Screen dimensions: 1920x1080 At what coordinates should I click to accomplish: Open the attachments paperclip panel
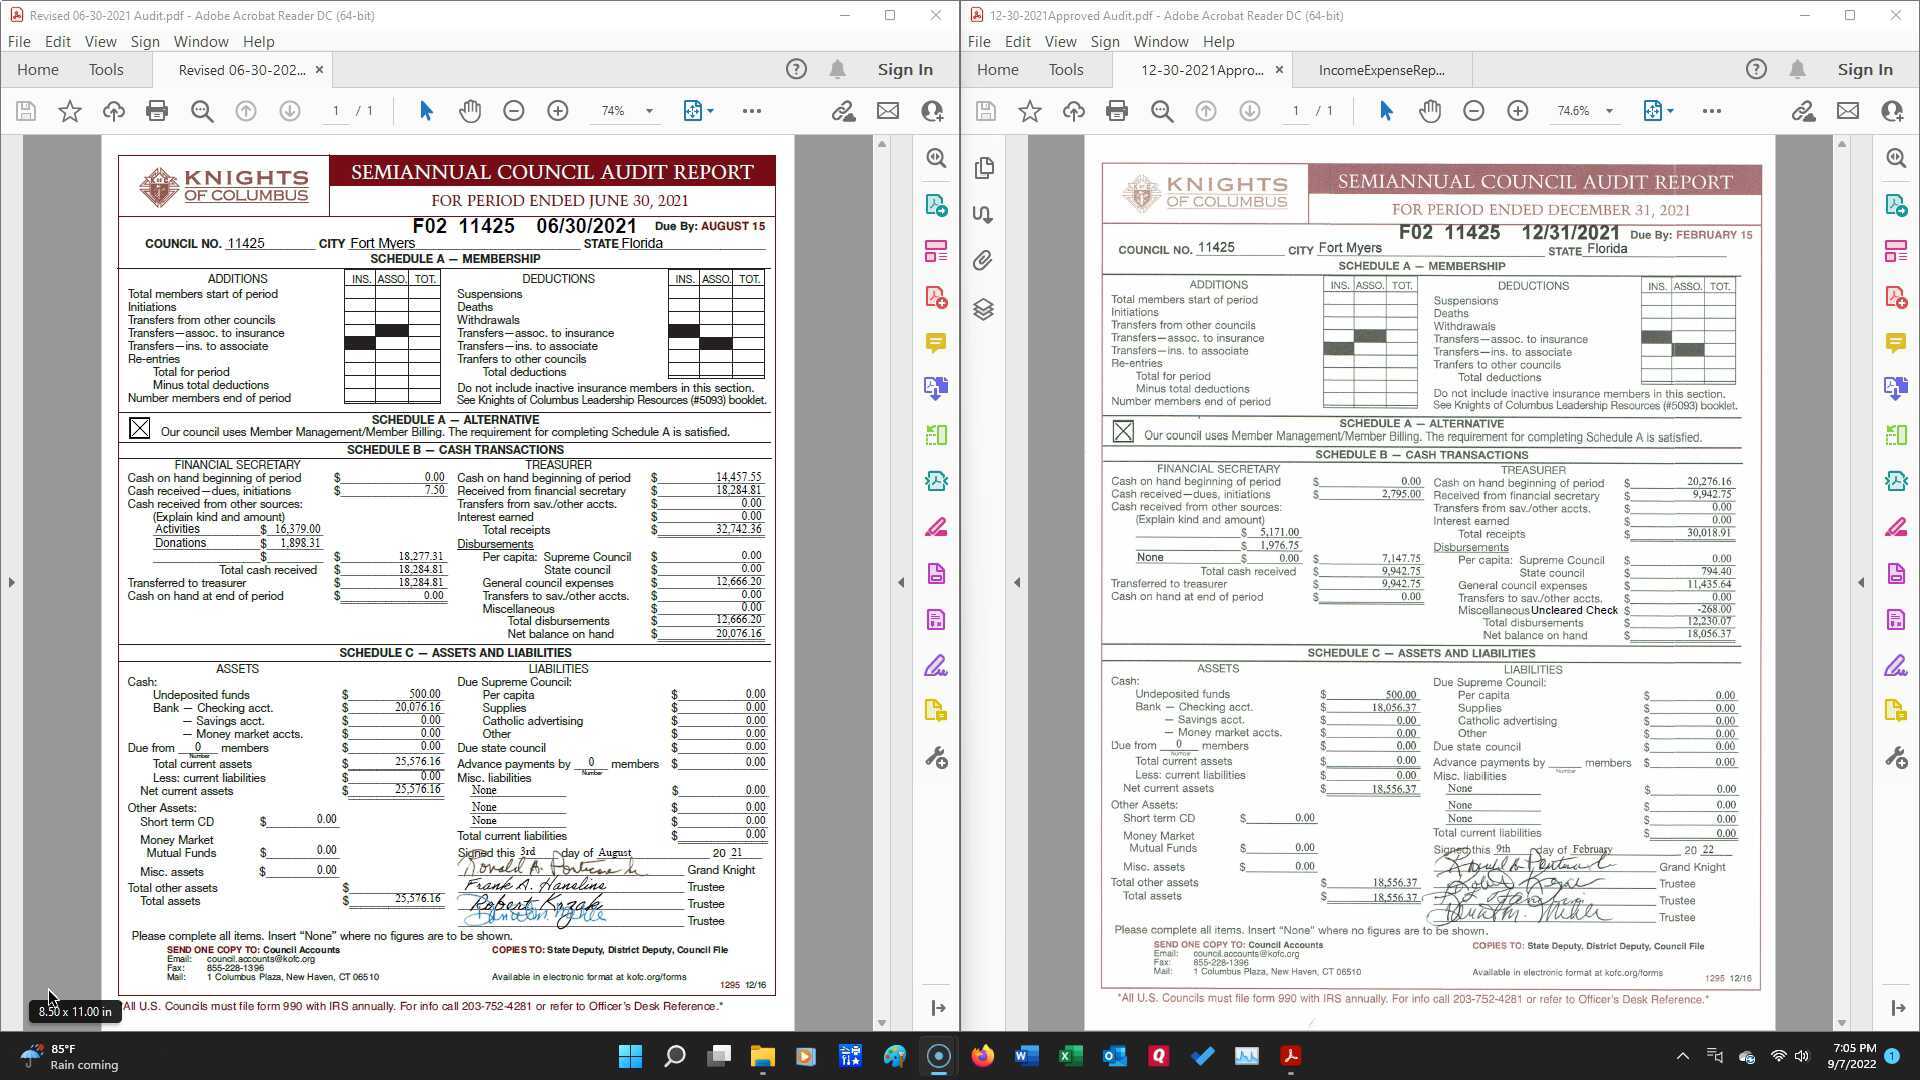(x=983, y=261)
